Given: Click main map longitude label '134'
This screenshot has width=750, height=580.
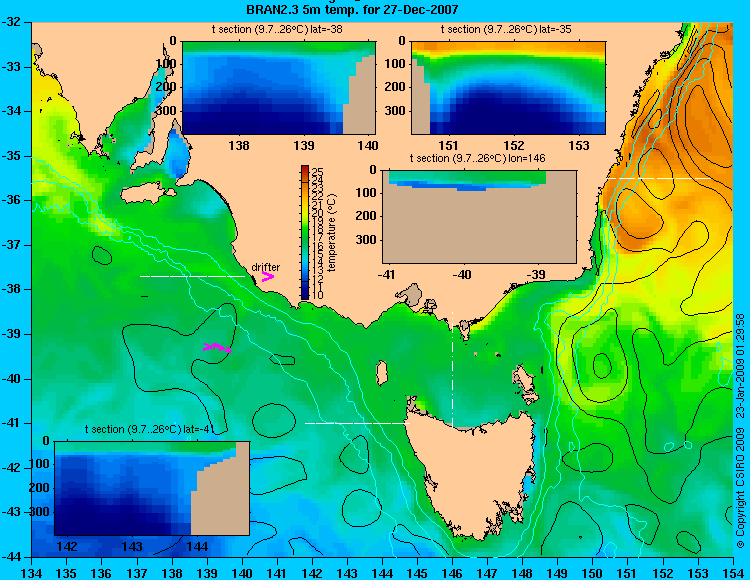Looking at the screenshot, I should pyautogui.click(x=32, y=573).
